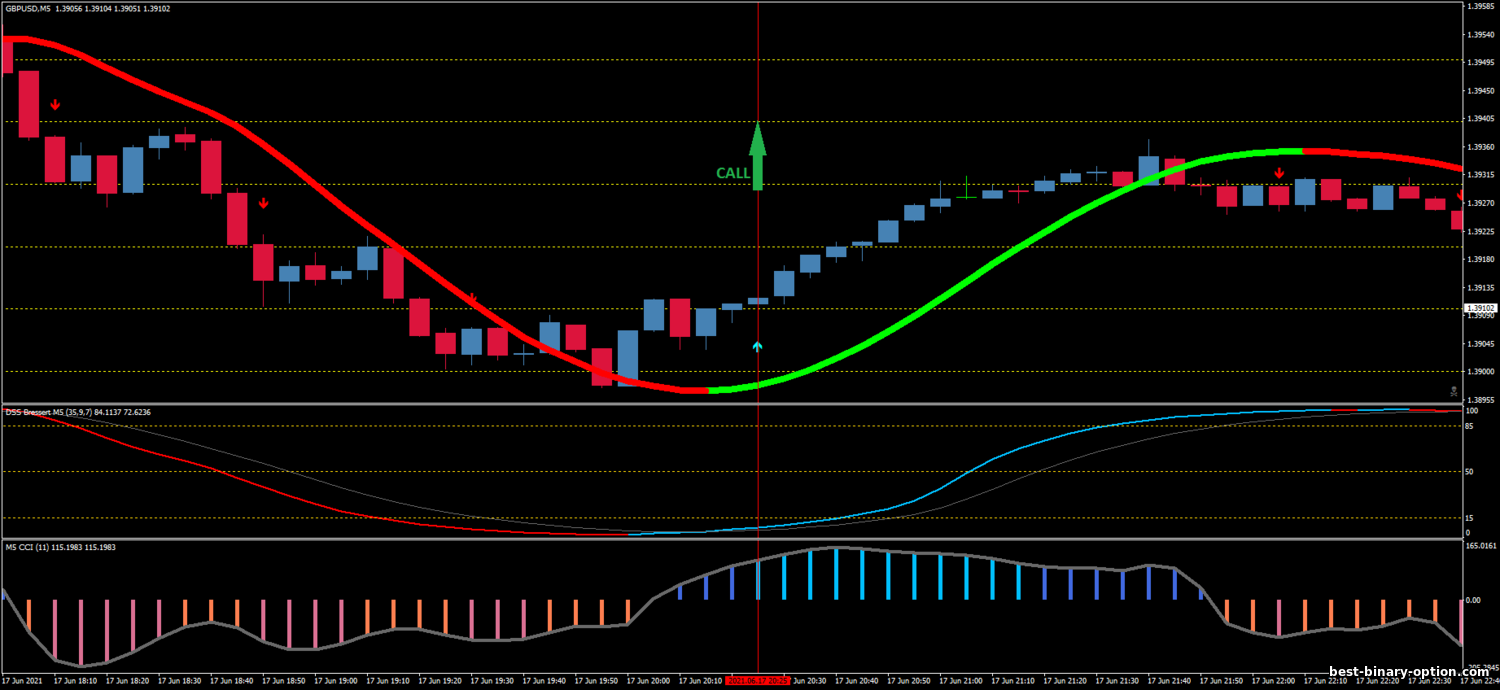Viewport: 1500px width, 690px height.
Task: Select the red down arrow near 18:50
Action: [x=264, y=203]
